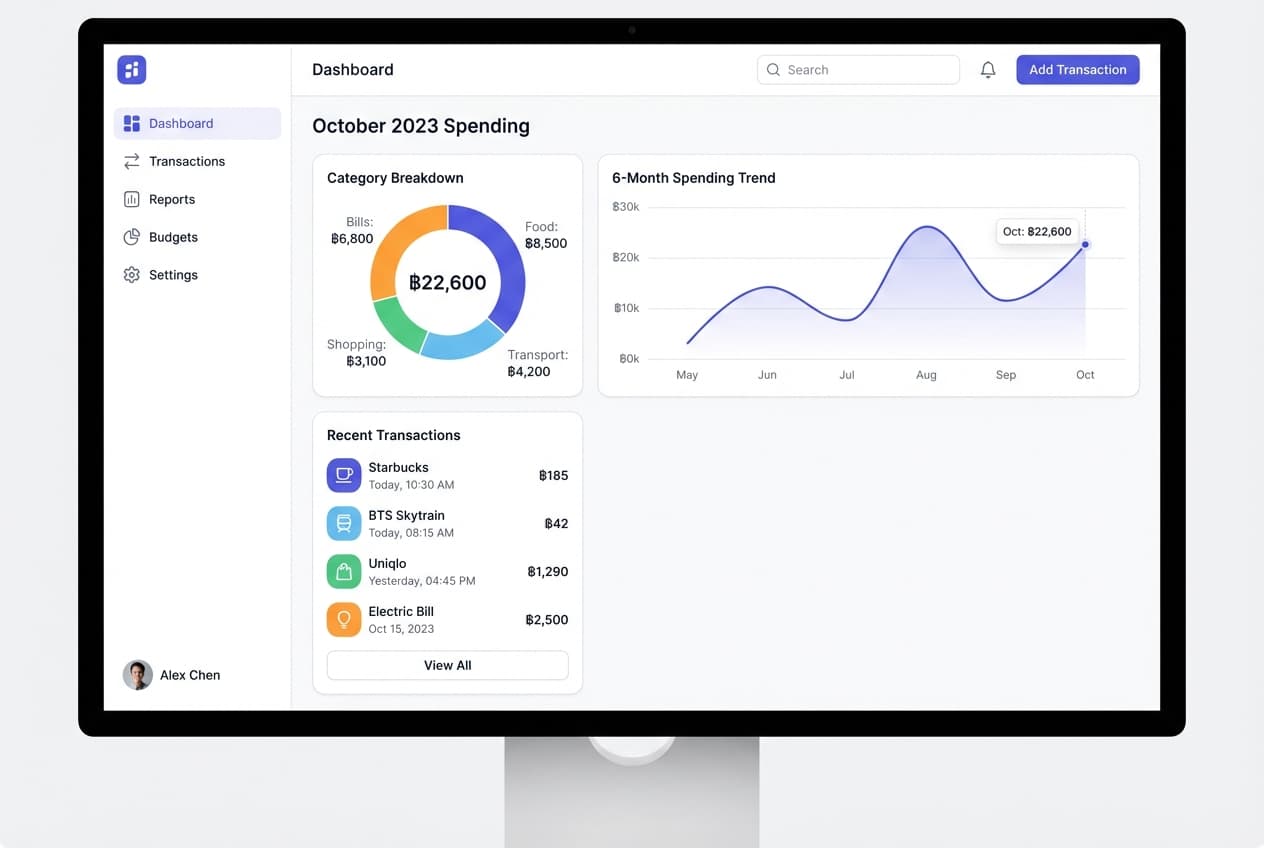The image size is (1264, 848).
Task: Open Settings via the gear icon
Action: (x=131, y=275)
